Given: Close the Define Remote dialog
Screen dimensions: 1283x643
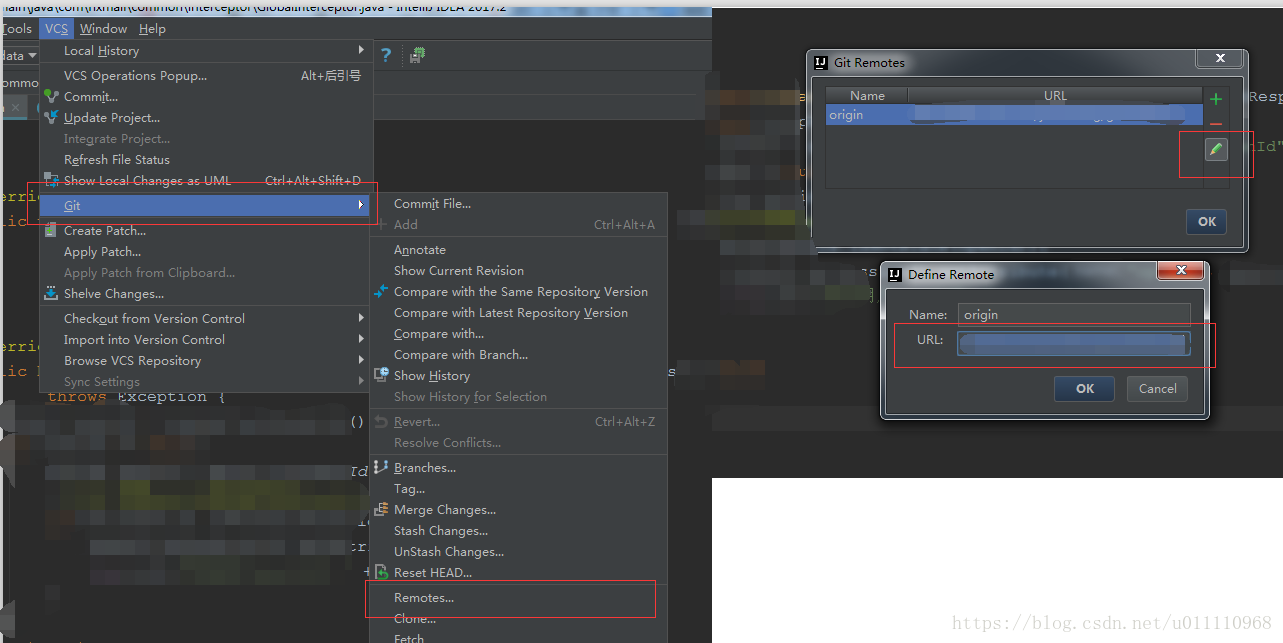Looking at the screenshot, I should pyautogui.click(x=1181, y=270).
